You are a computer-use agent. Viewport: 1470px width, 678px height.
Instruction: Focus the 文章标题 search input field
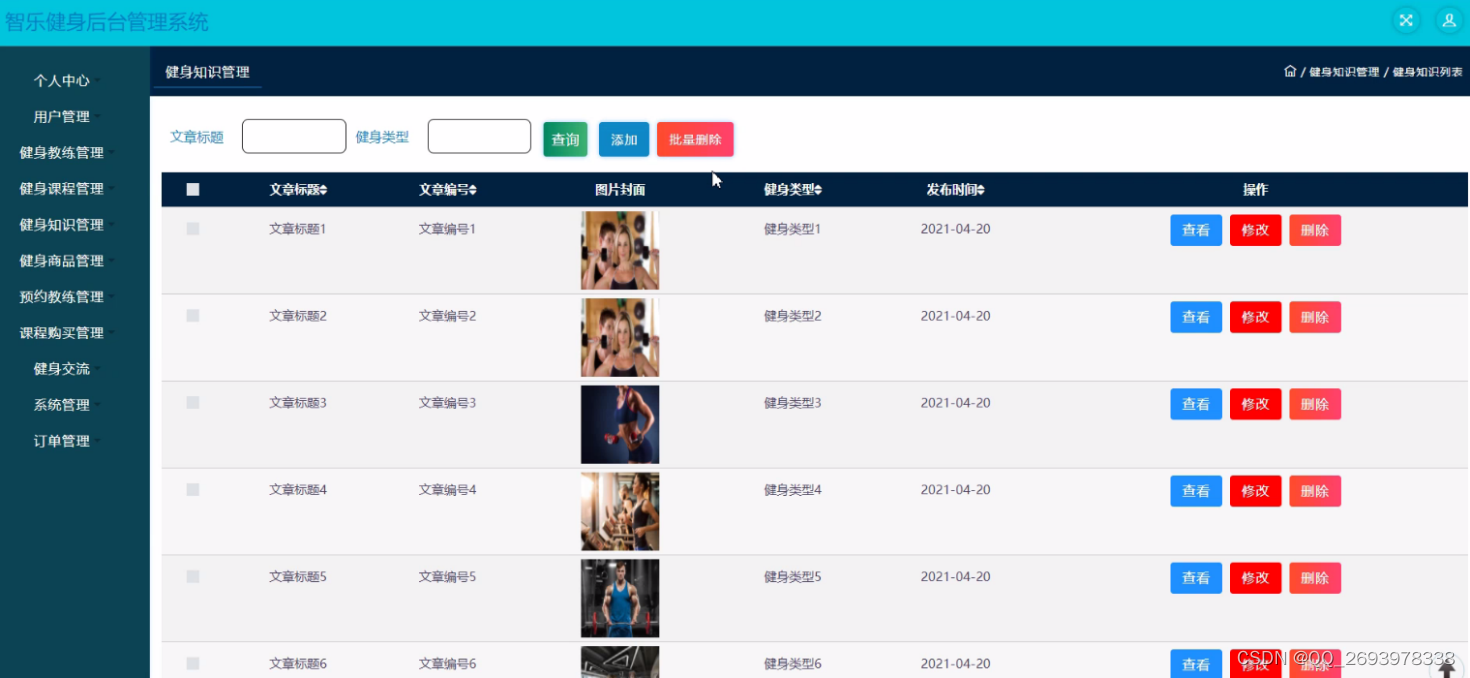294,136
